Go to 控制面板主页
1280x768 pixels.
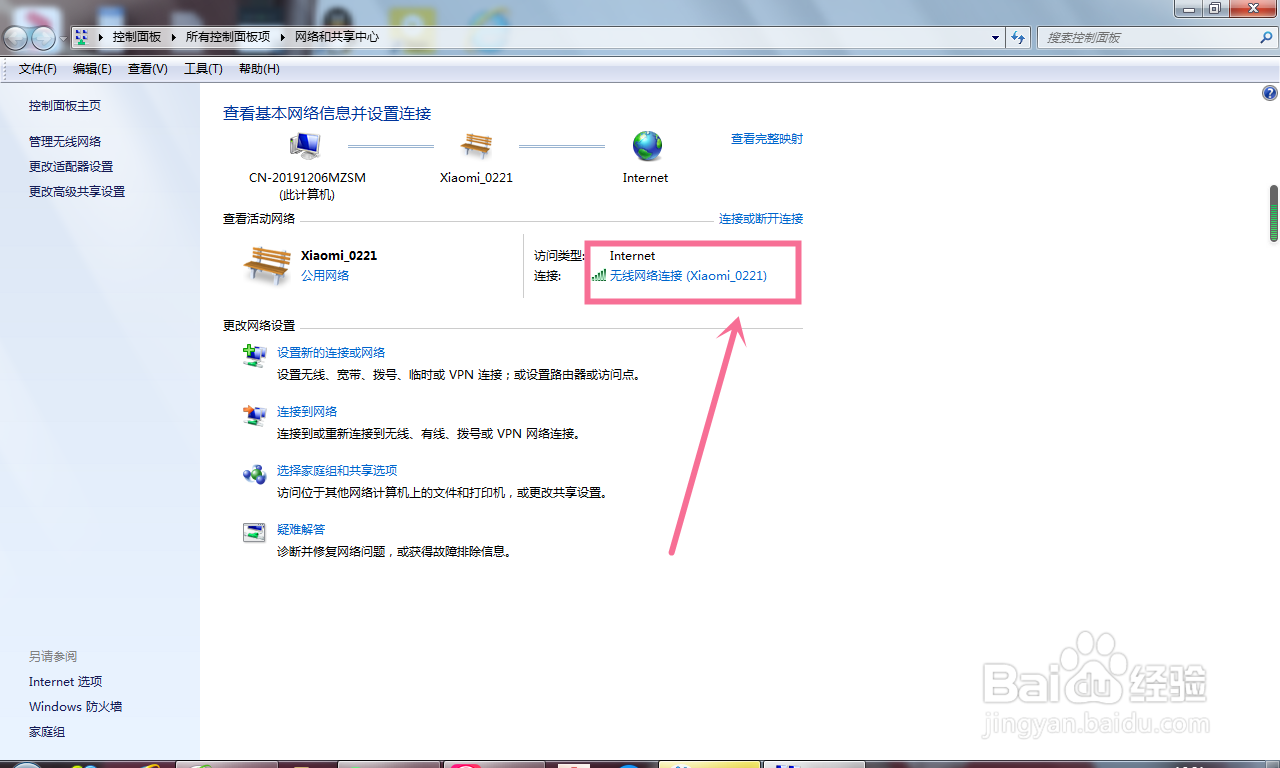tap(65, 106)
